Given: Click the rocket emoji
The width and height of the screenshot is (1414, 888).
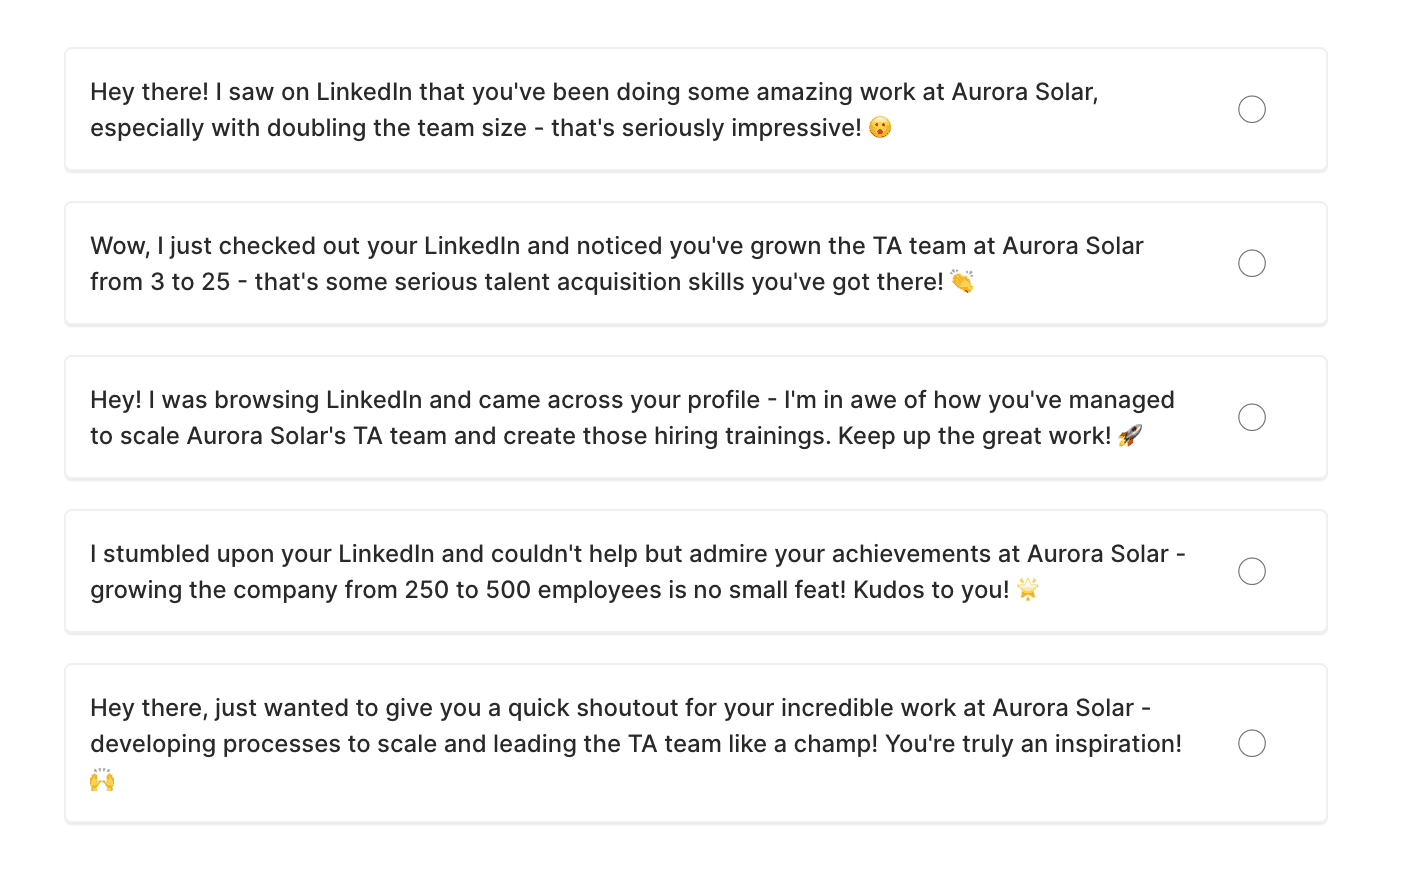Looking at the screenshot, I should coord(1130,436).
